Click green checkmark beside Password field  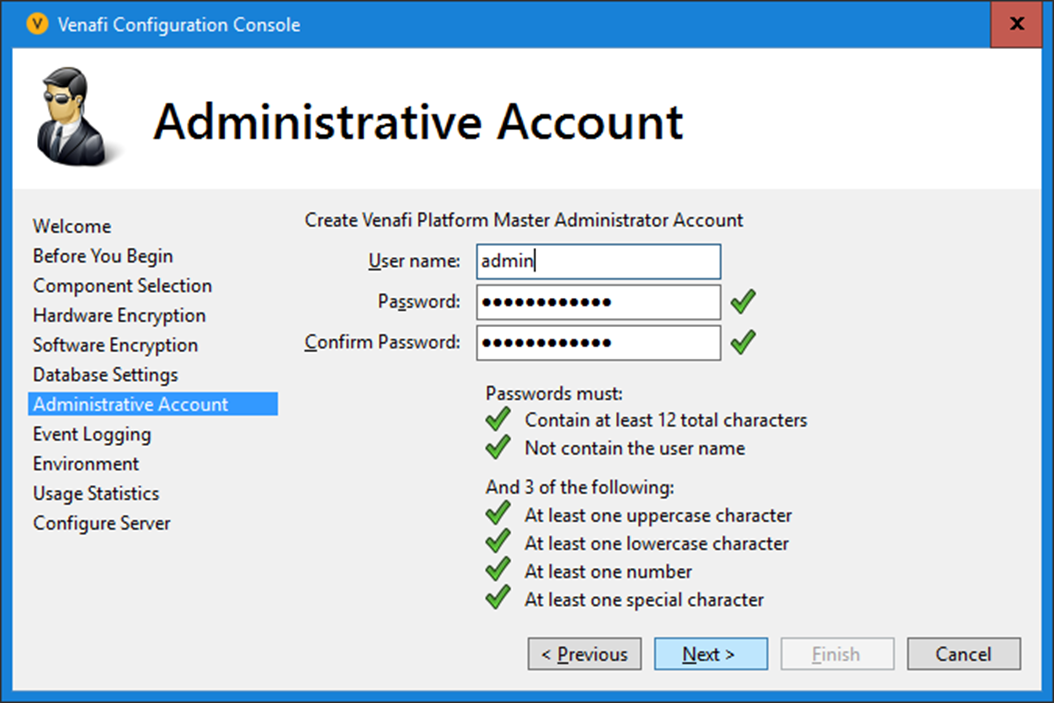coord(743,301)
